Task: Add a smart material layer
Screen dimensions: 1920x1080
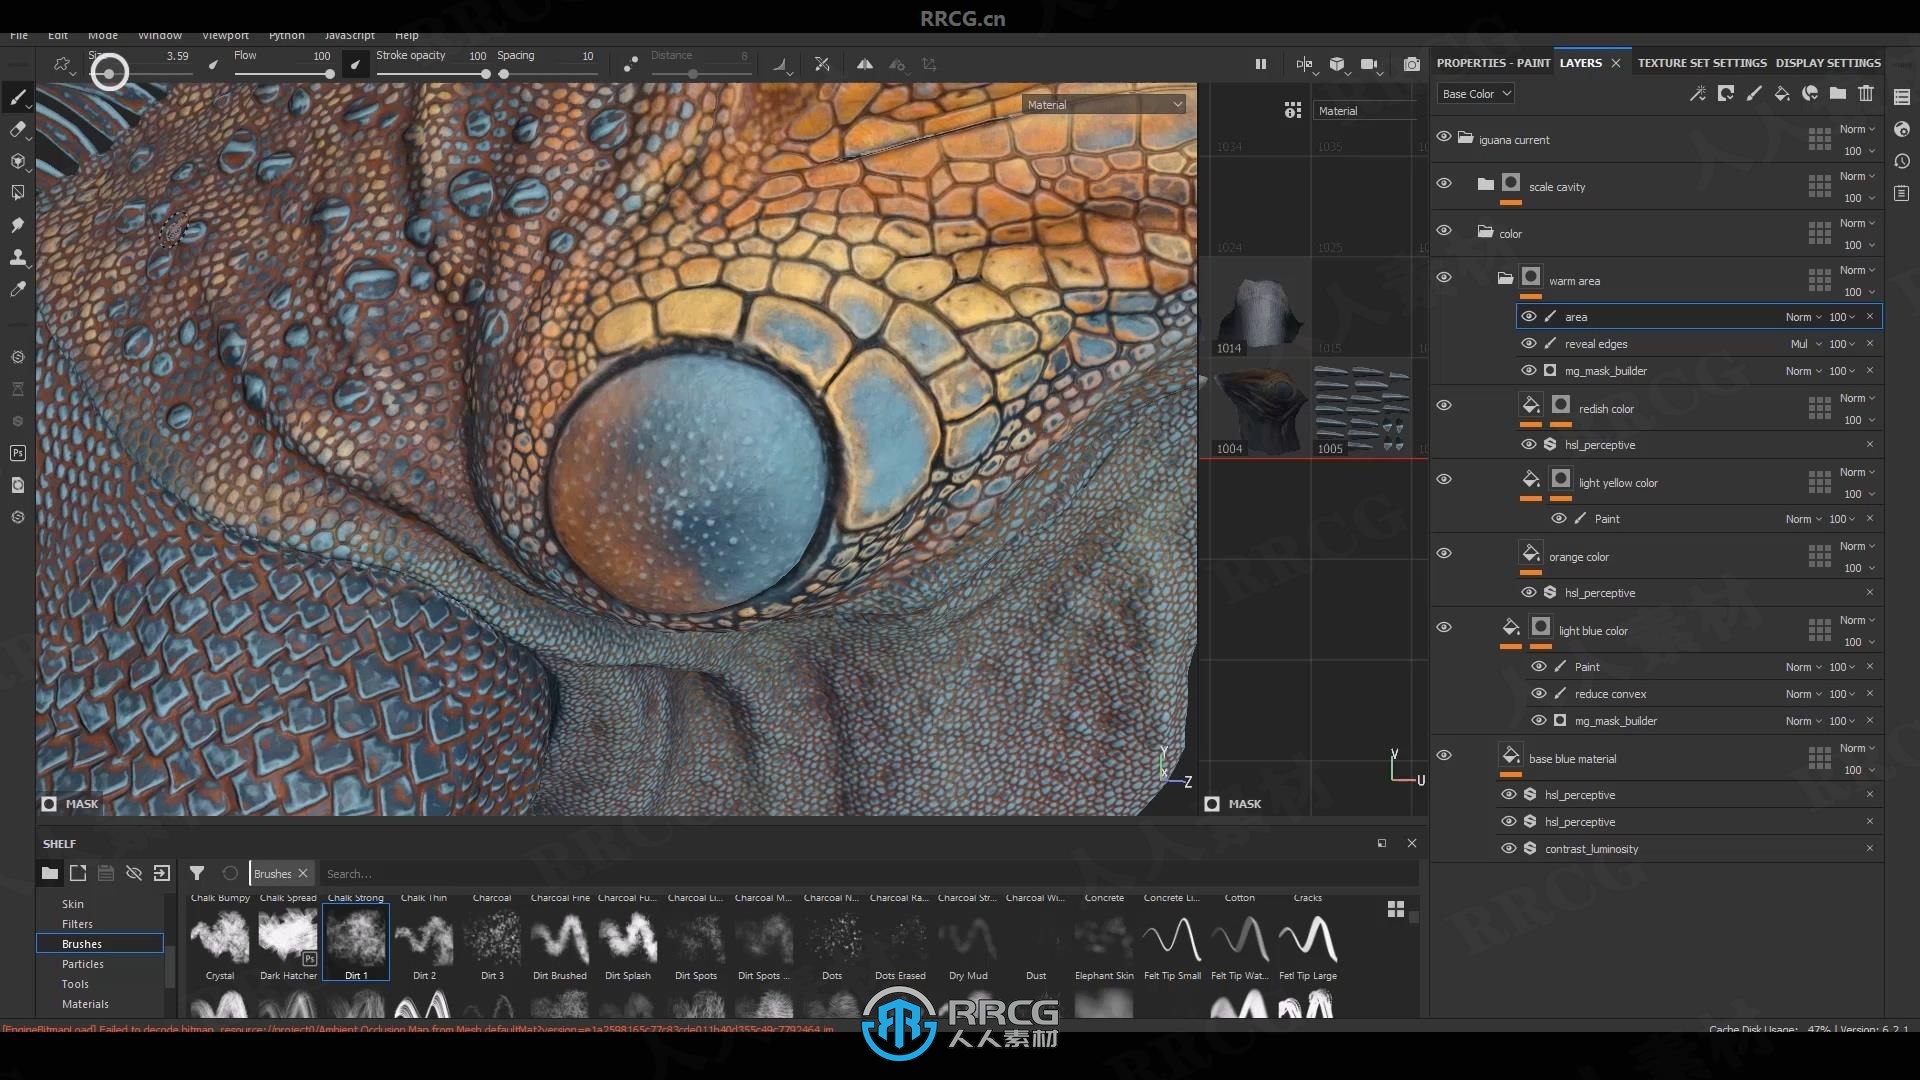Action: tap(1810, 93)
